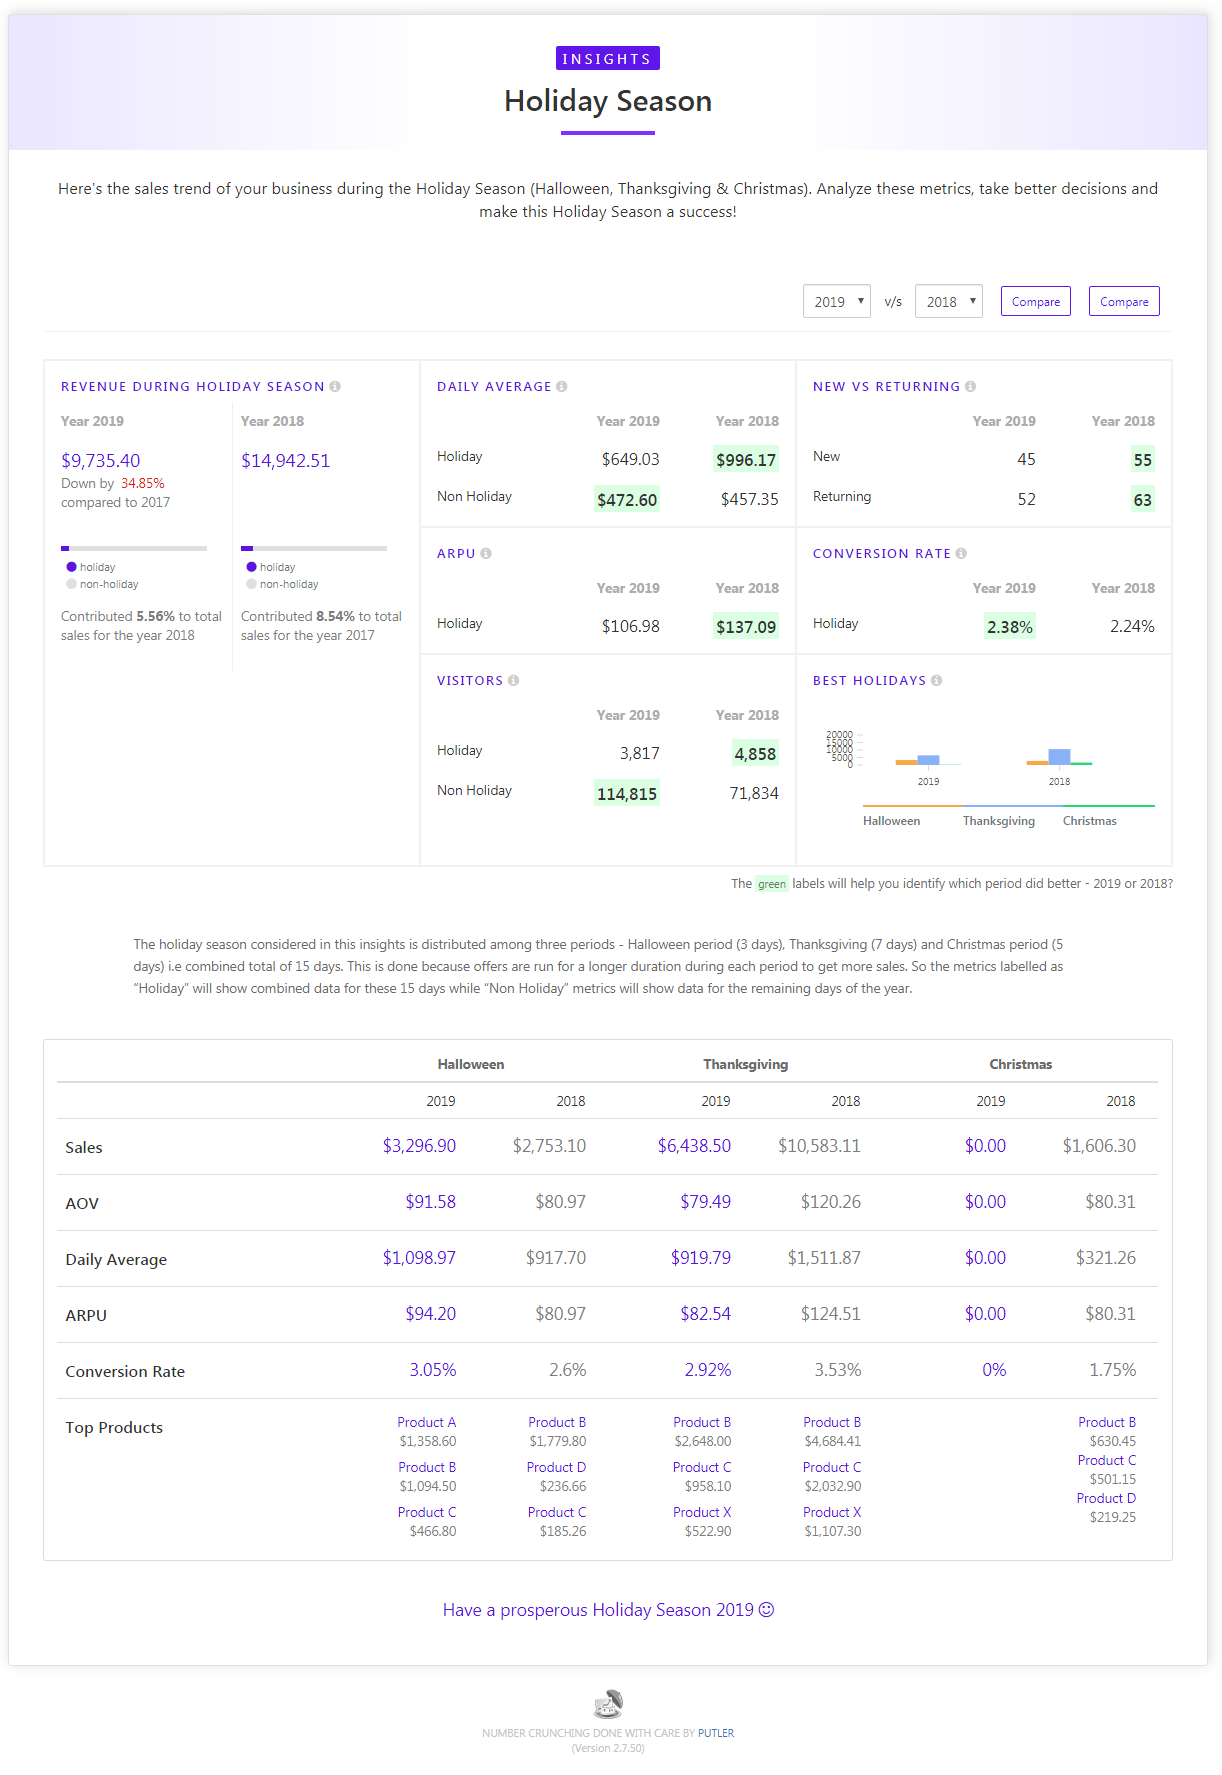Click the Halloween column header in table

point(471,1065)
